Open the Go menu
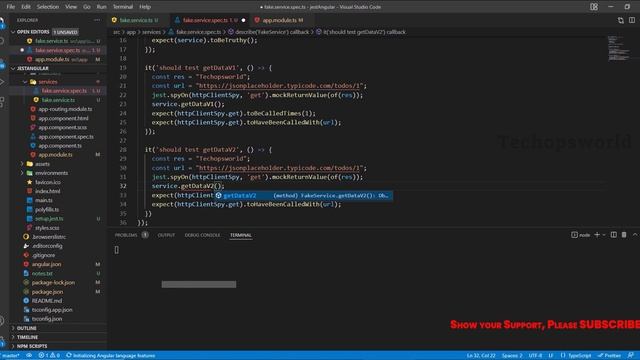This screenshot has width=640, height=360. click(x=87, y=7)
